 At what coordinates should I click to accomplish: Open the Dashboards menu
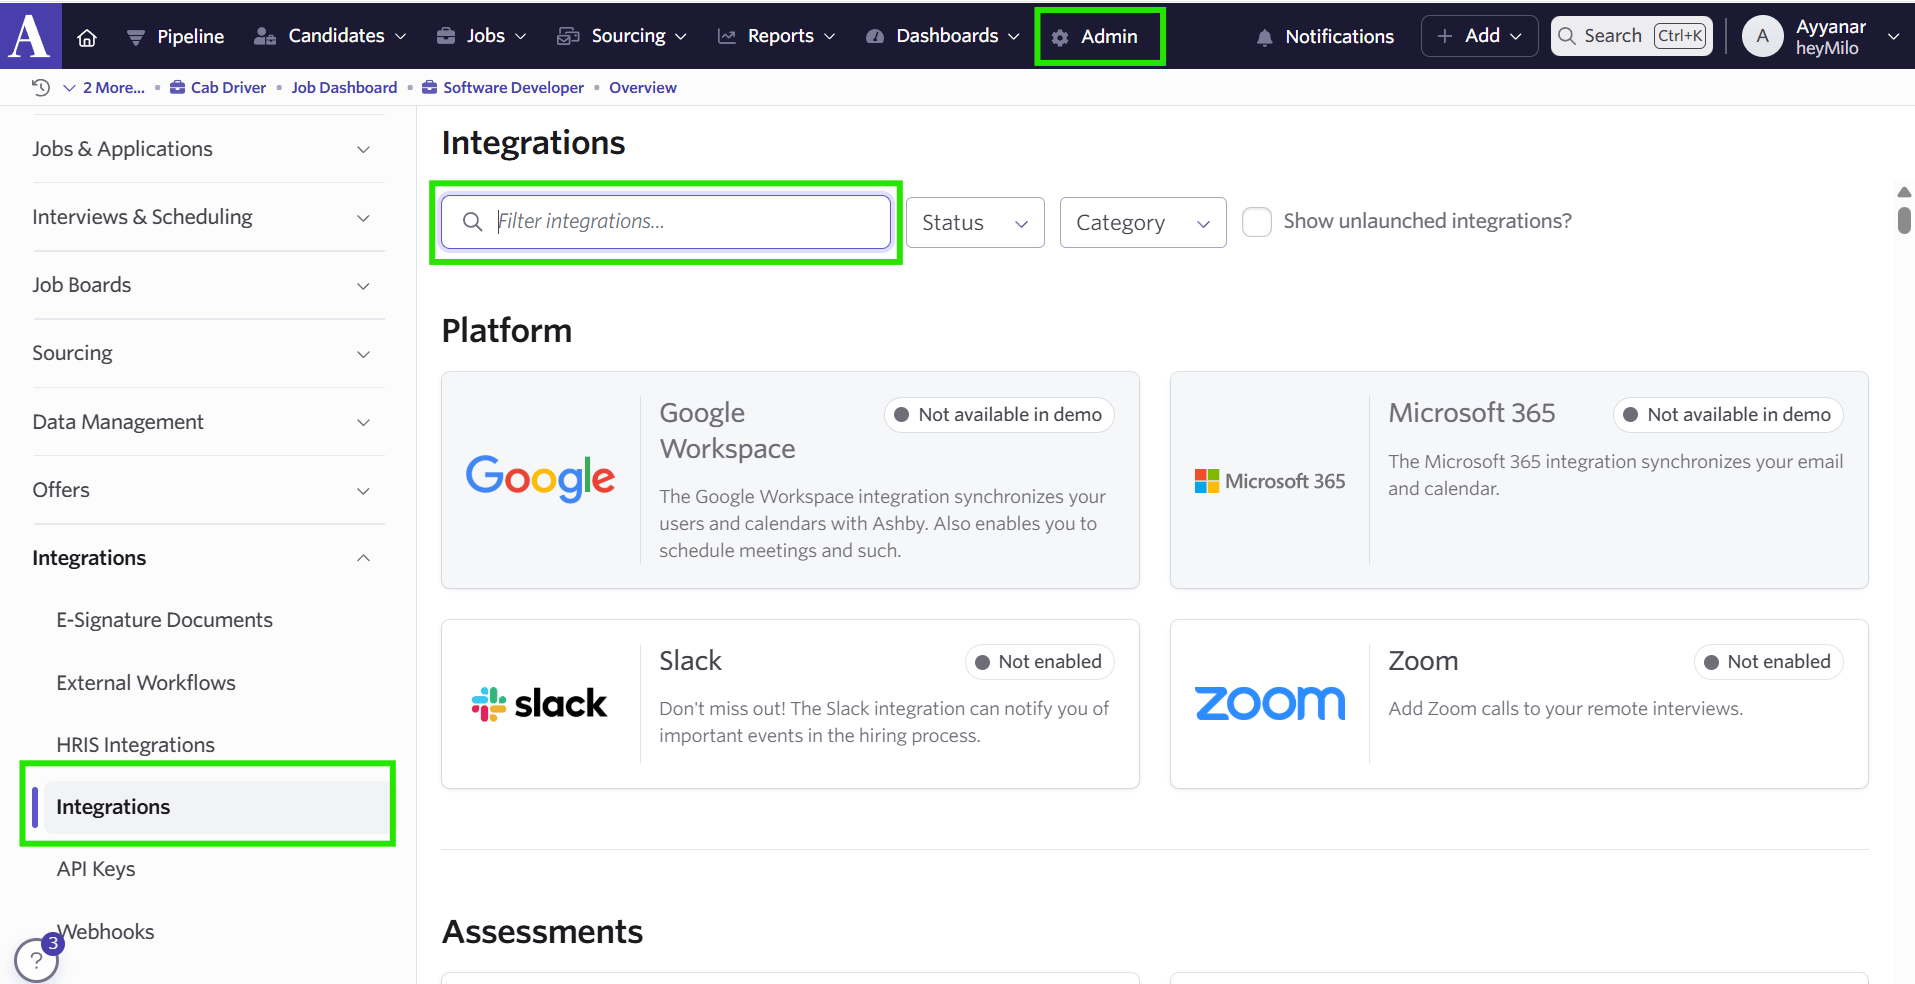(943, 36)
